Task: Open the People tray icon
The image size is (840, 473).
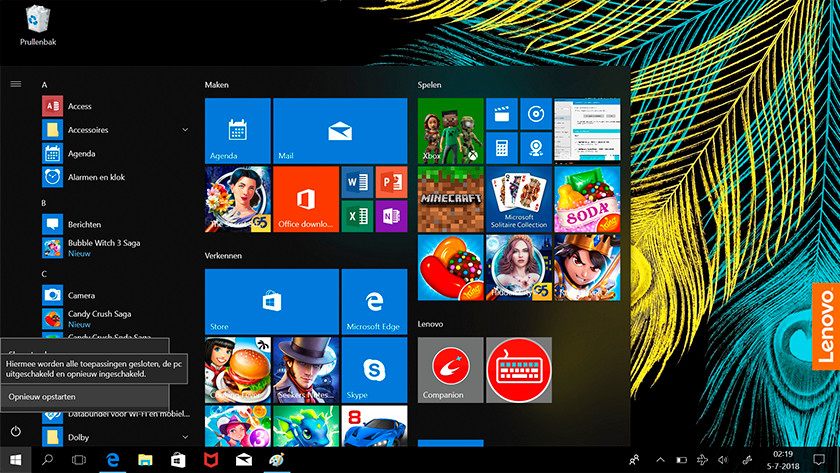Action: coord(634,460)
